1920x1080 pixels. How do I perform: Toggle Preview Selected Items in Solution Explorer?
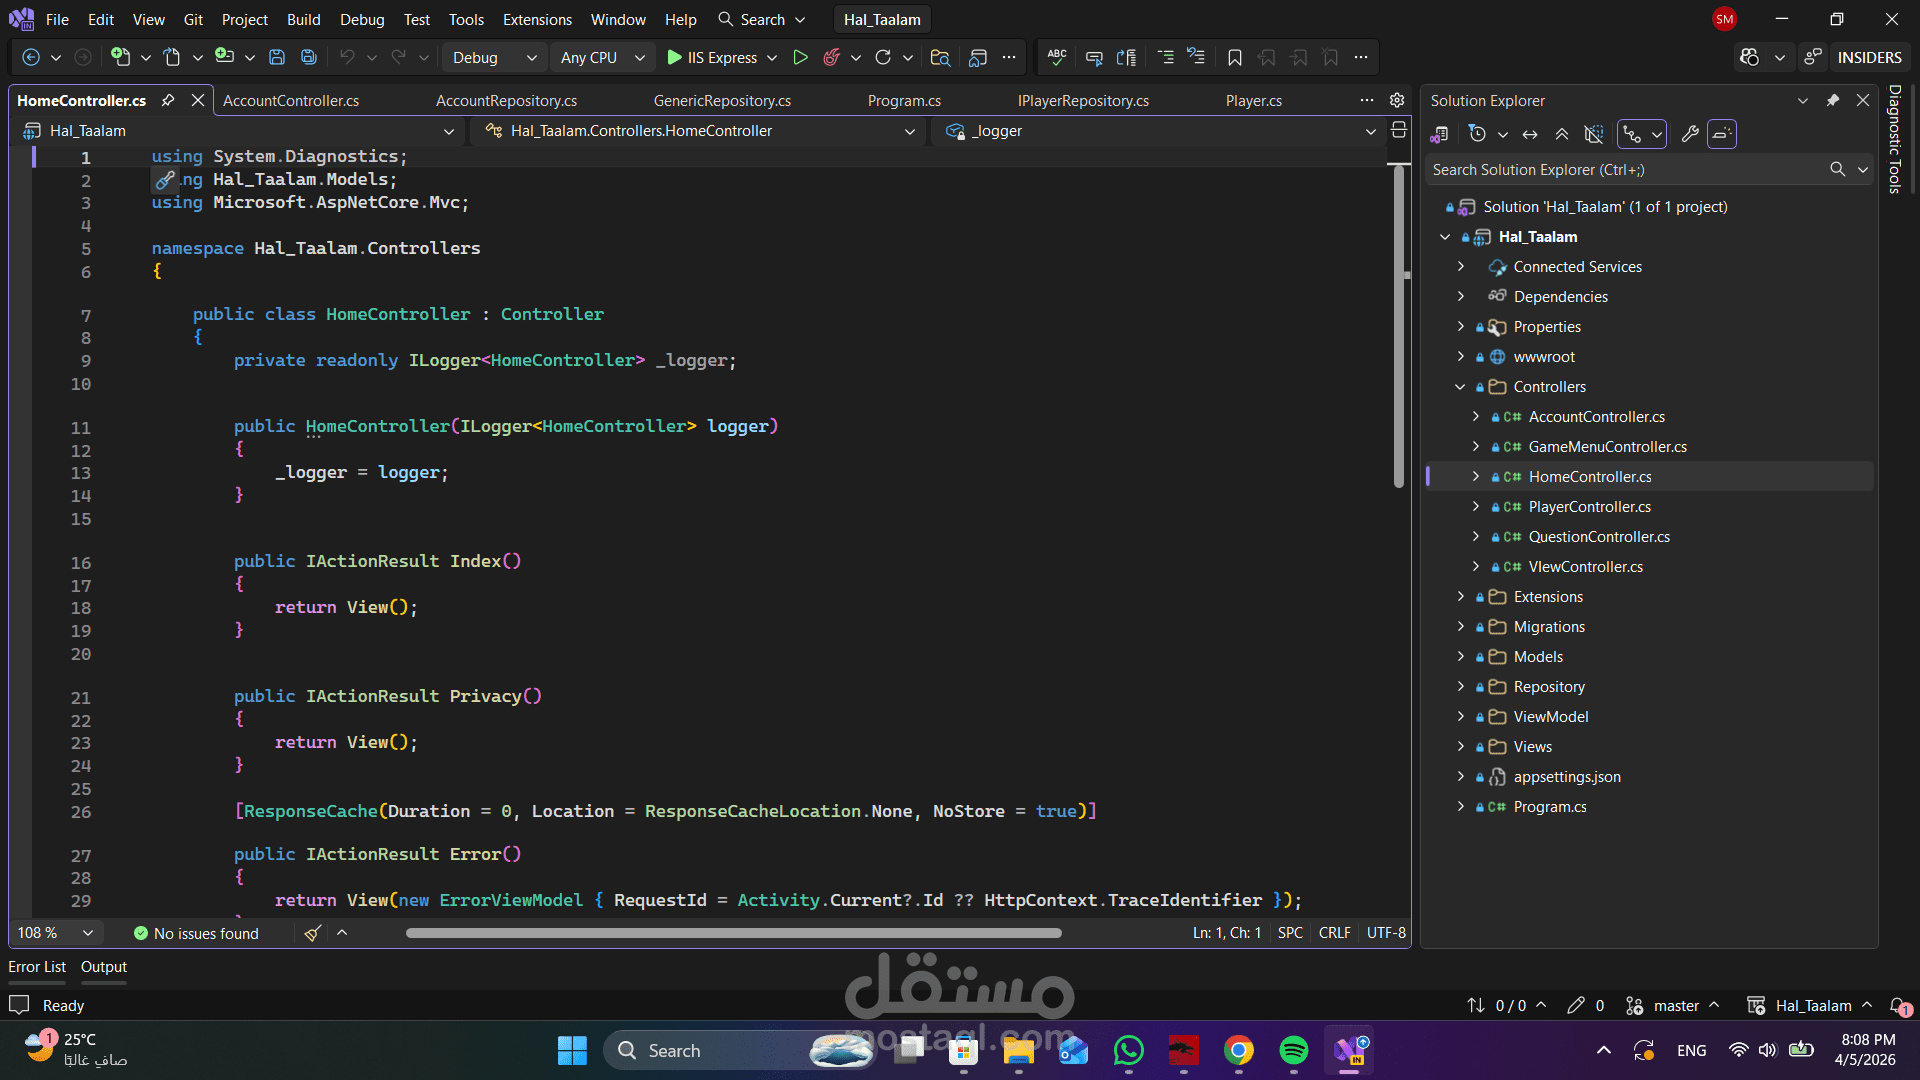pos(1722,134)
